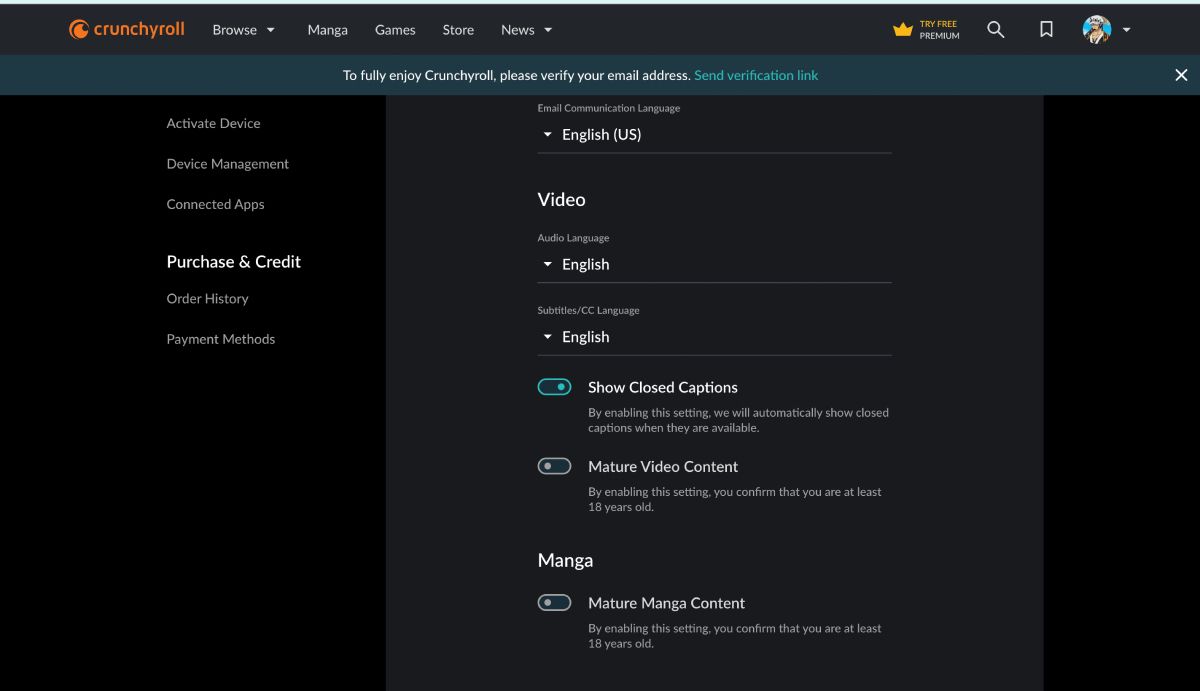Open Device Management in the sidebar

point(227,164)
